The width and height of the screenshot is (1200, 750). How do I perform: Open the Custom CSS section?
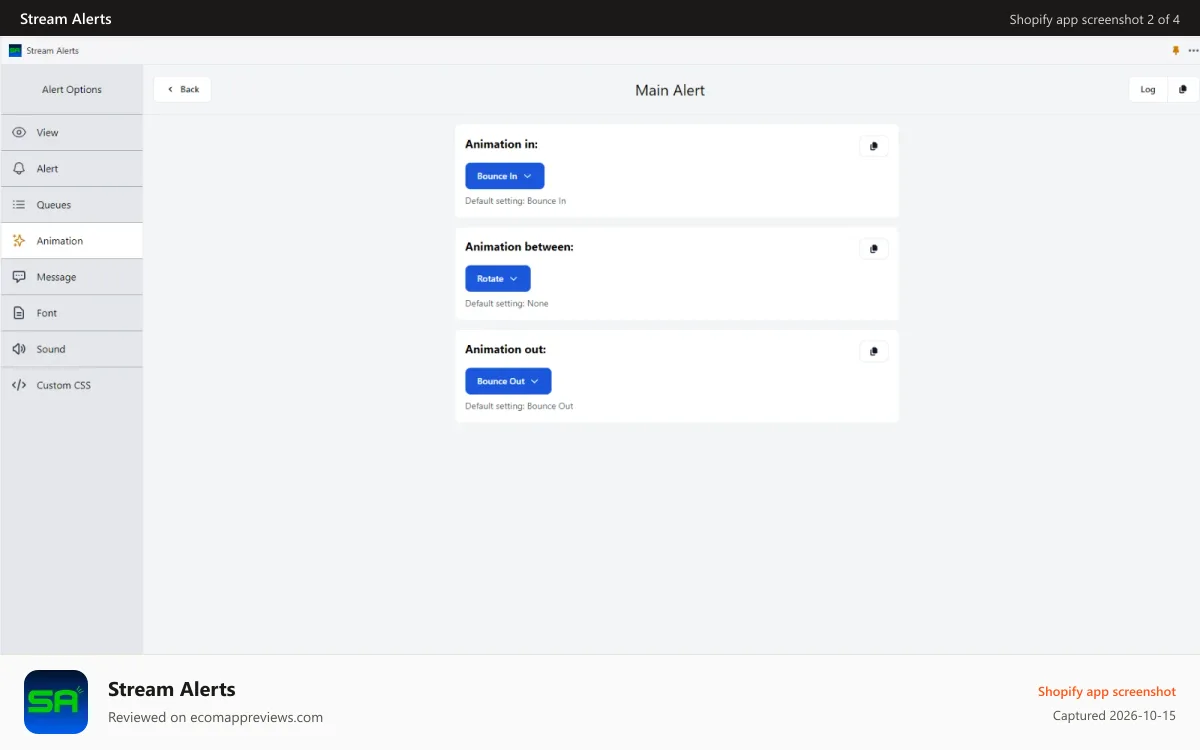(72, 385)
